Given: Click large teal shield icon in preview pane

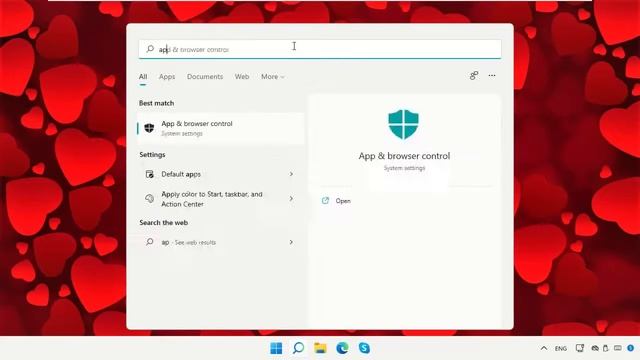Looking at the screenshot, I should point(403,124).
